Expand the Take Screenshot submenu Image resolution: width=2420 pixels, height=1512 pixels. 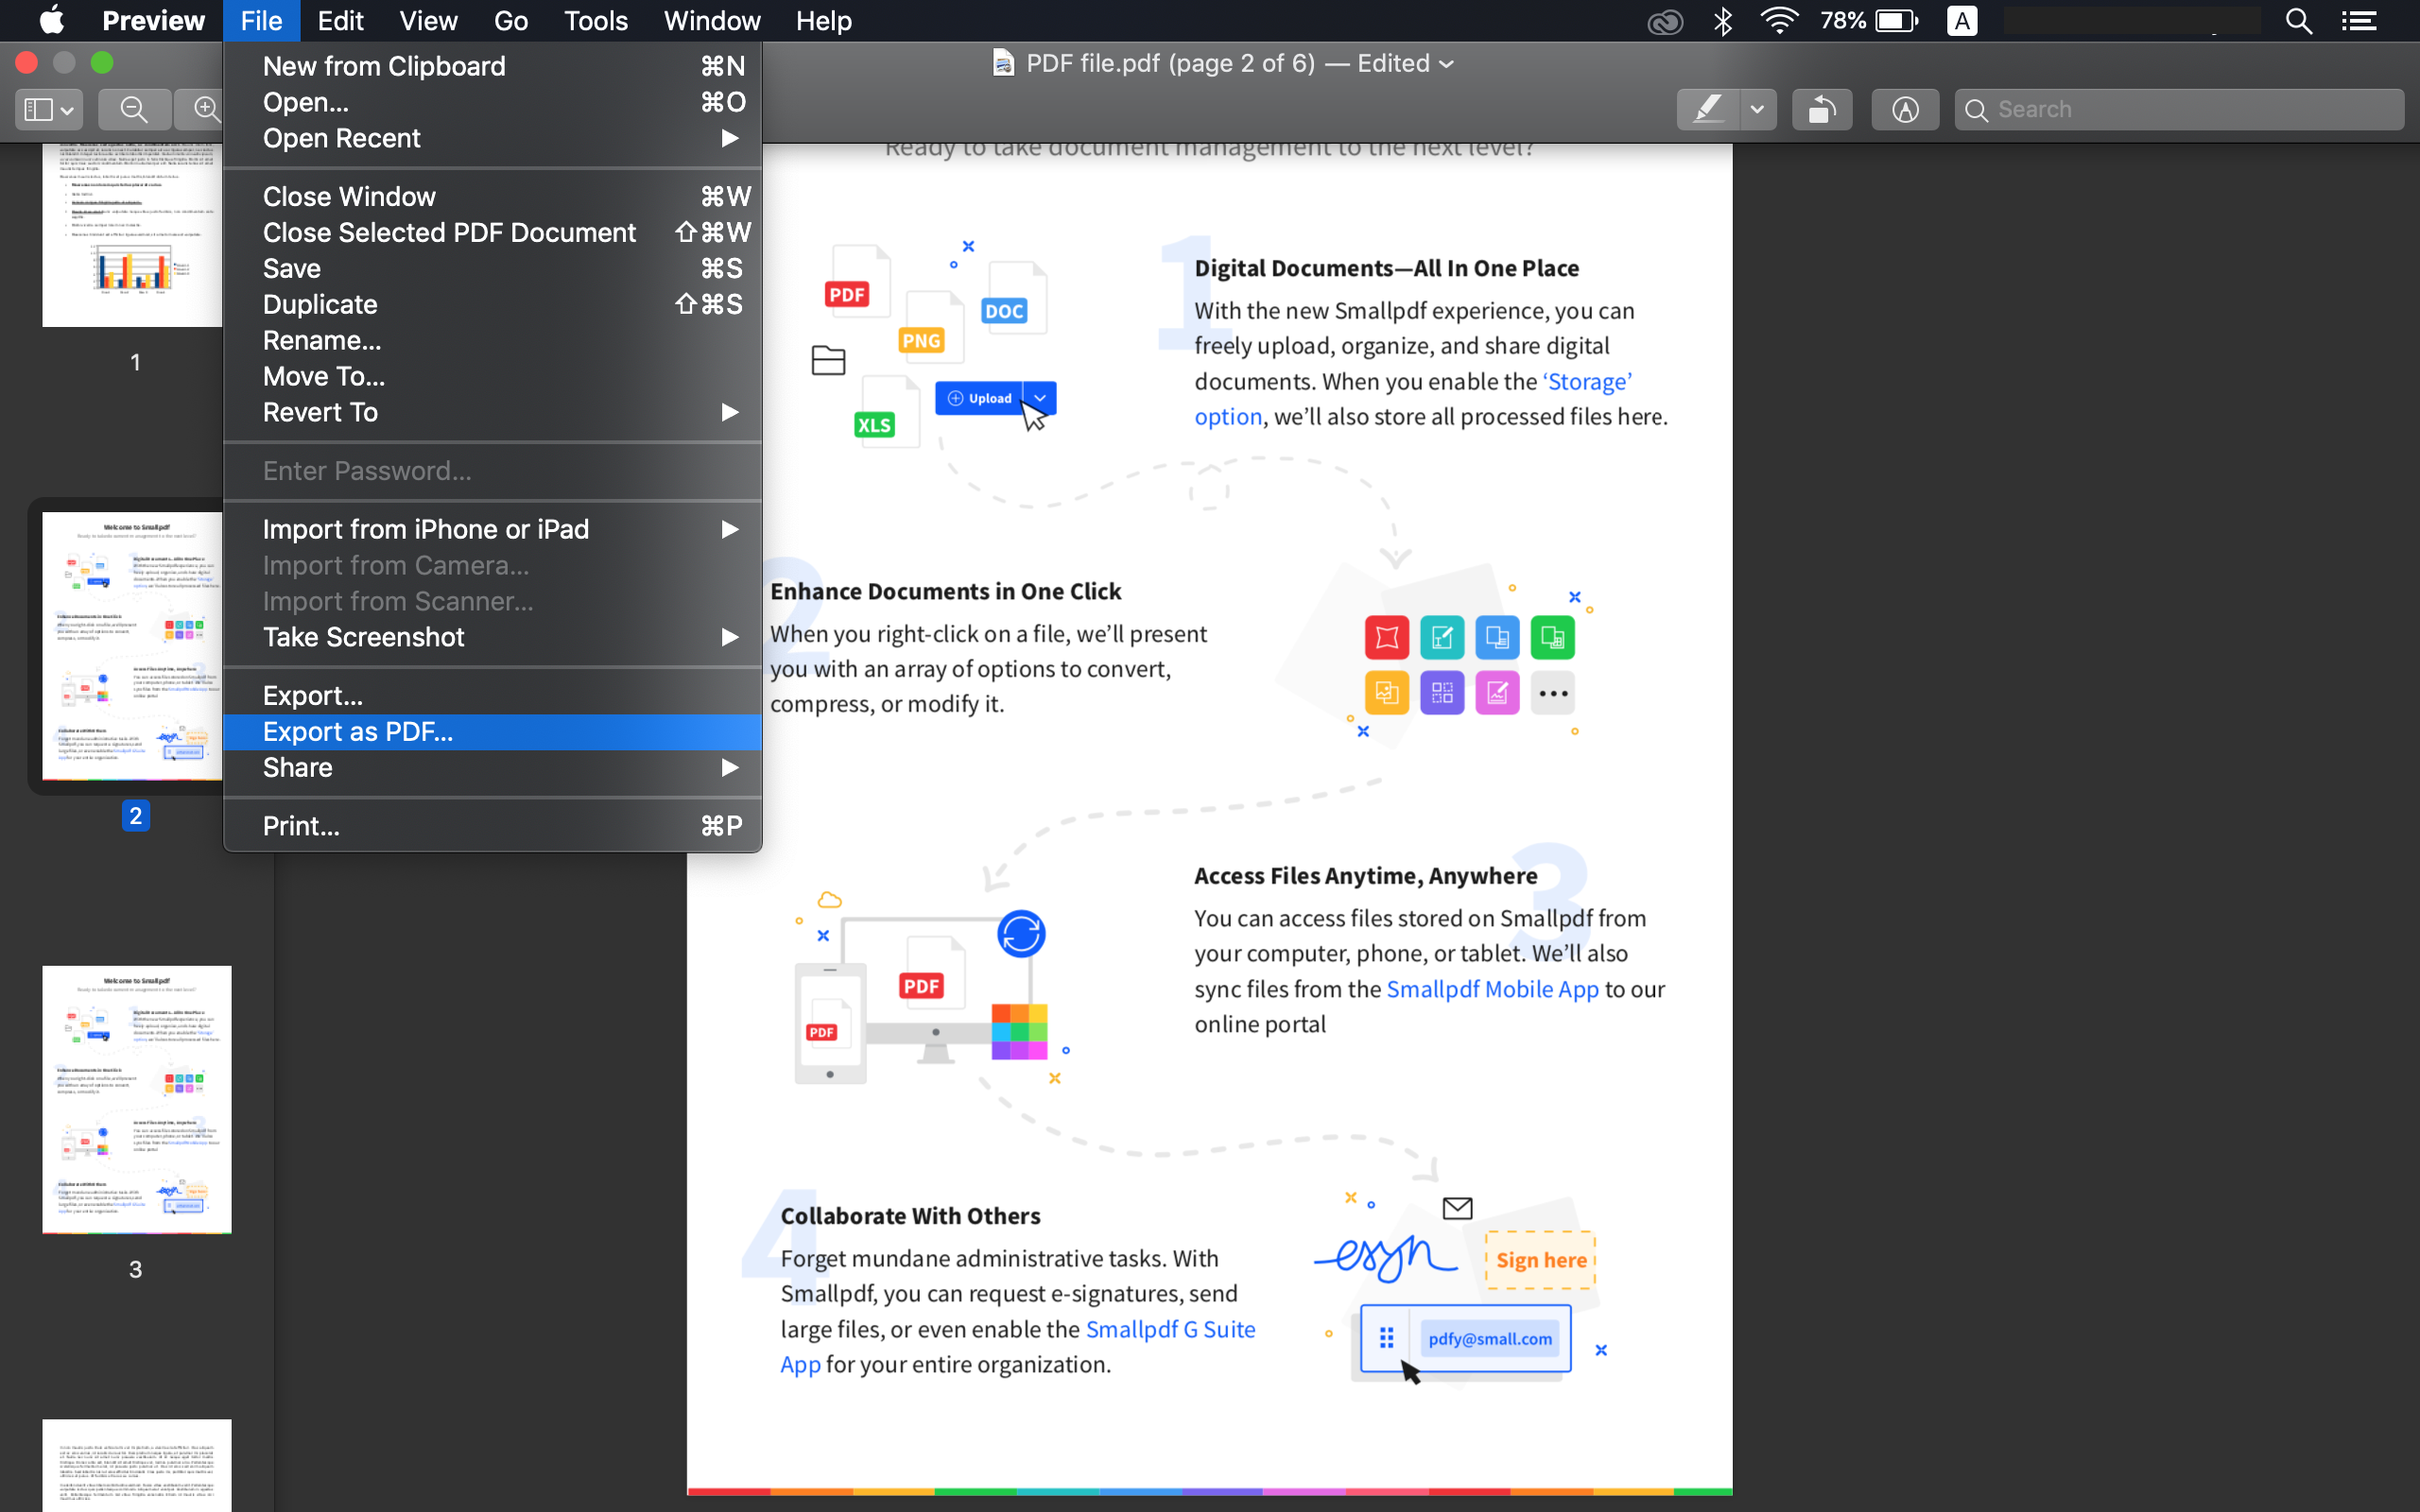coord(492,637)
